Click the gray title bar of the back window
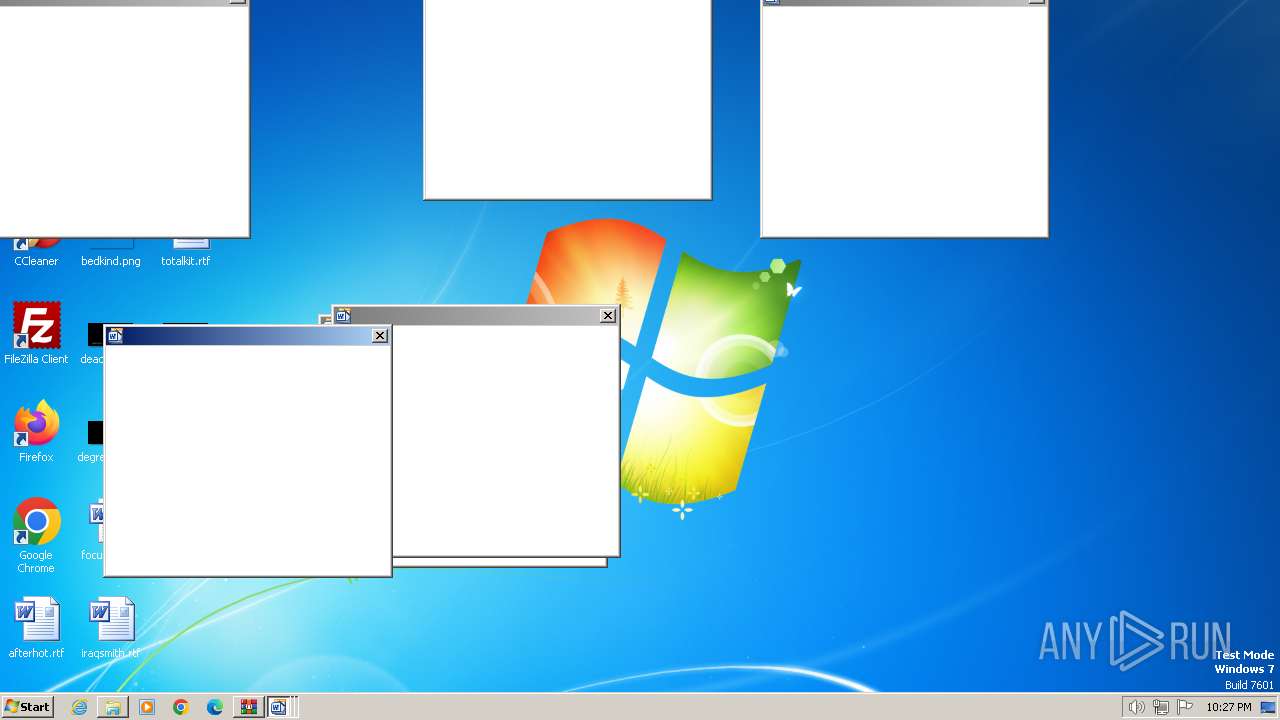1280x720 pixels. (475, 316)
